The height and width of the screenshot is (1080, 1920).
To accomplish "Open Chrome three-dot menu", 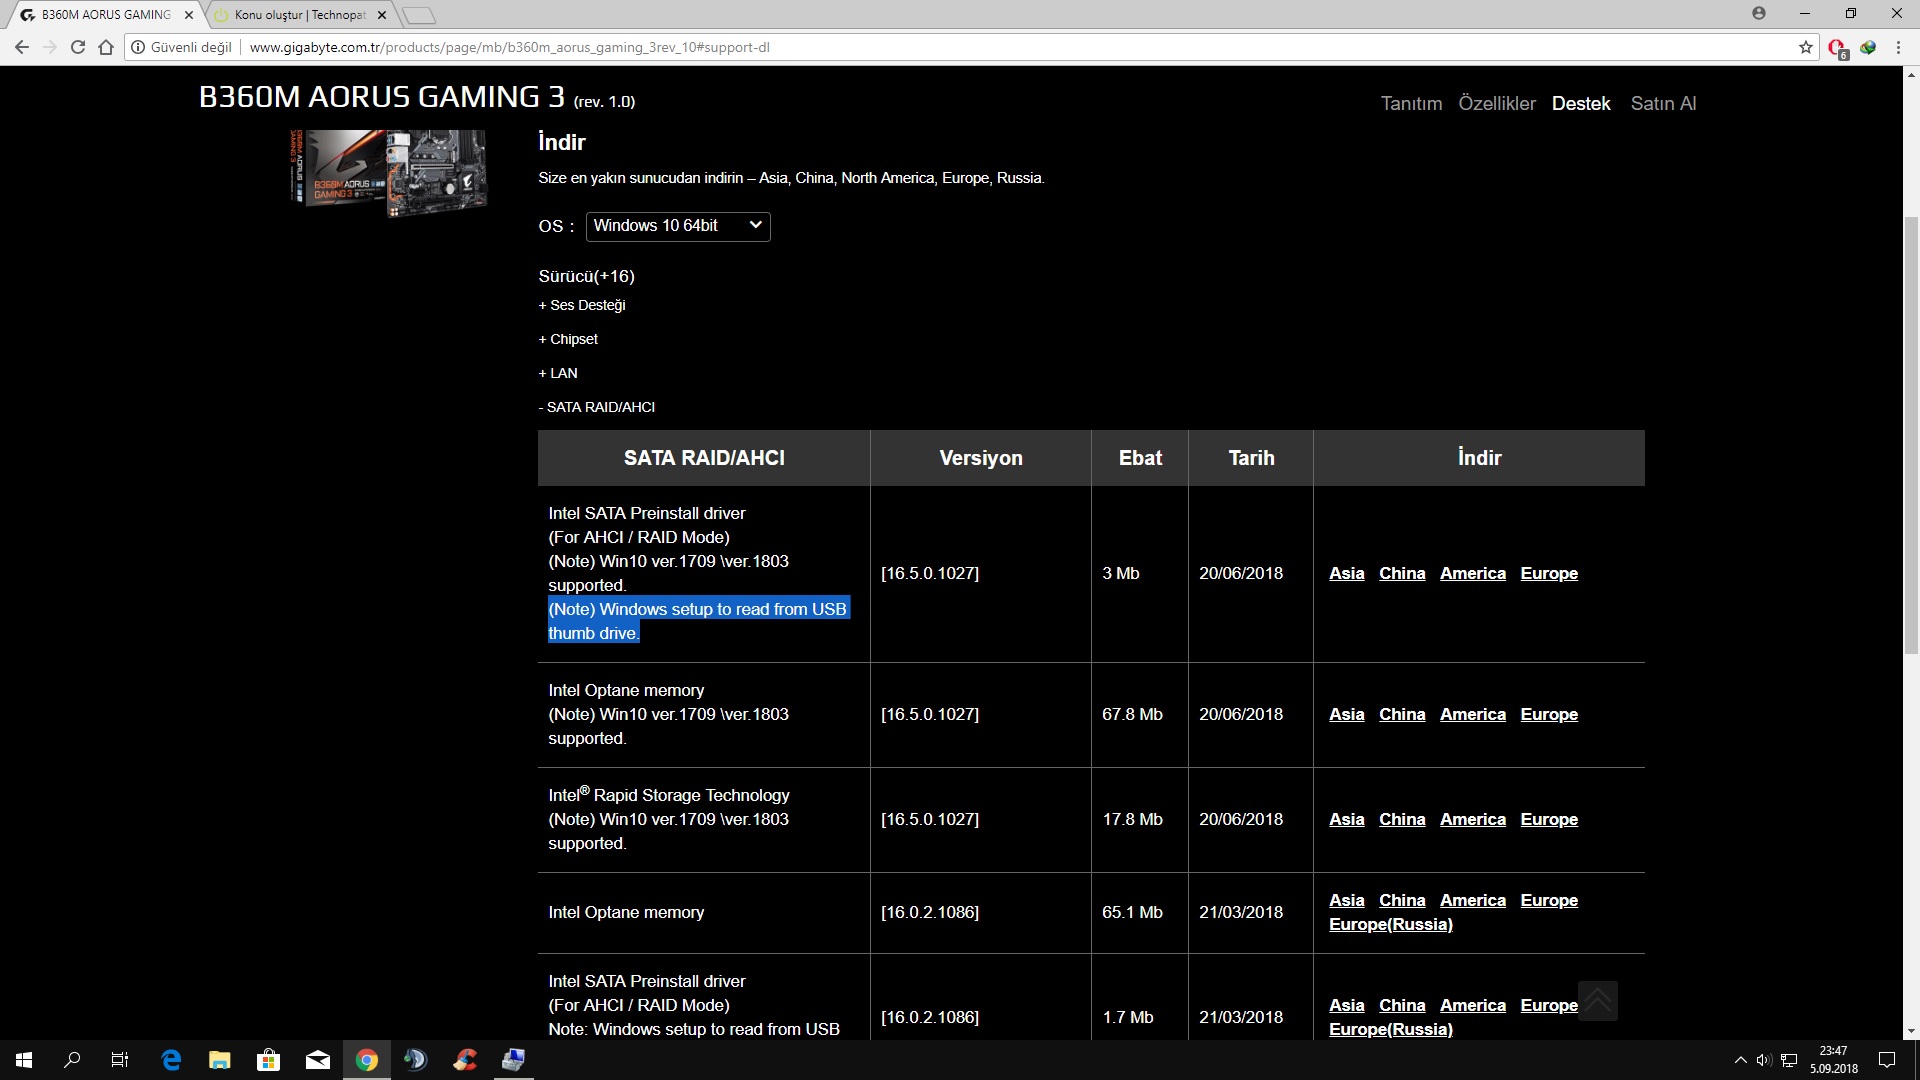I will tap(1897, 47).
